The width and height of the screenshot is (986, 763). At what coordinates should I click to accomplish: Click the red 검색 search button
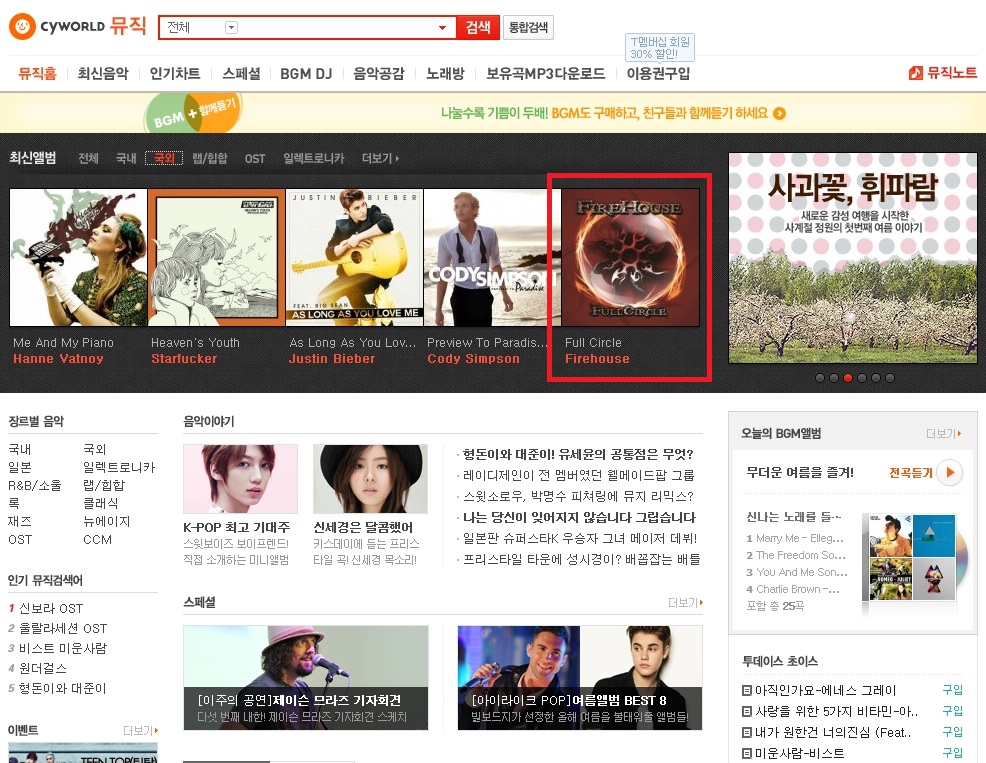(478, 27)
